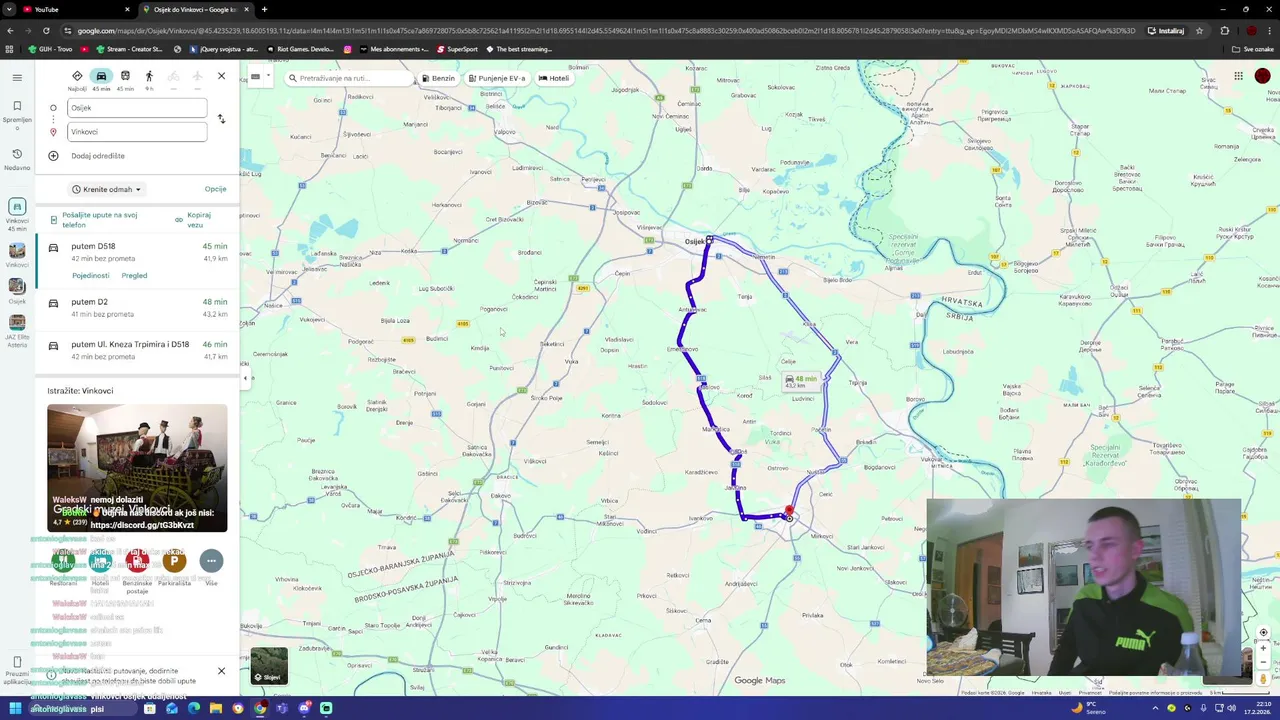Open the SuperSport bookmark
The width and height of the screenshot is (1280, 720).
click(457, 49)
